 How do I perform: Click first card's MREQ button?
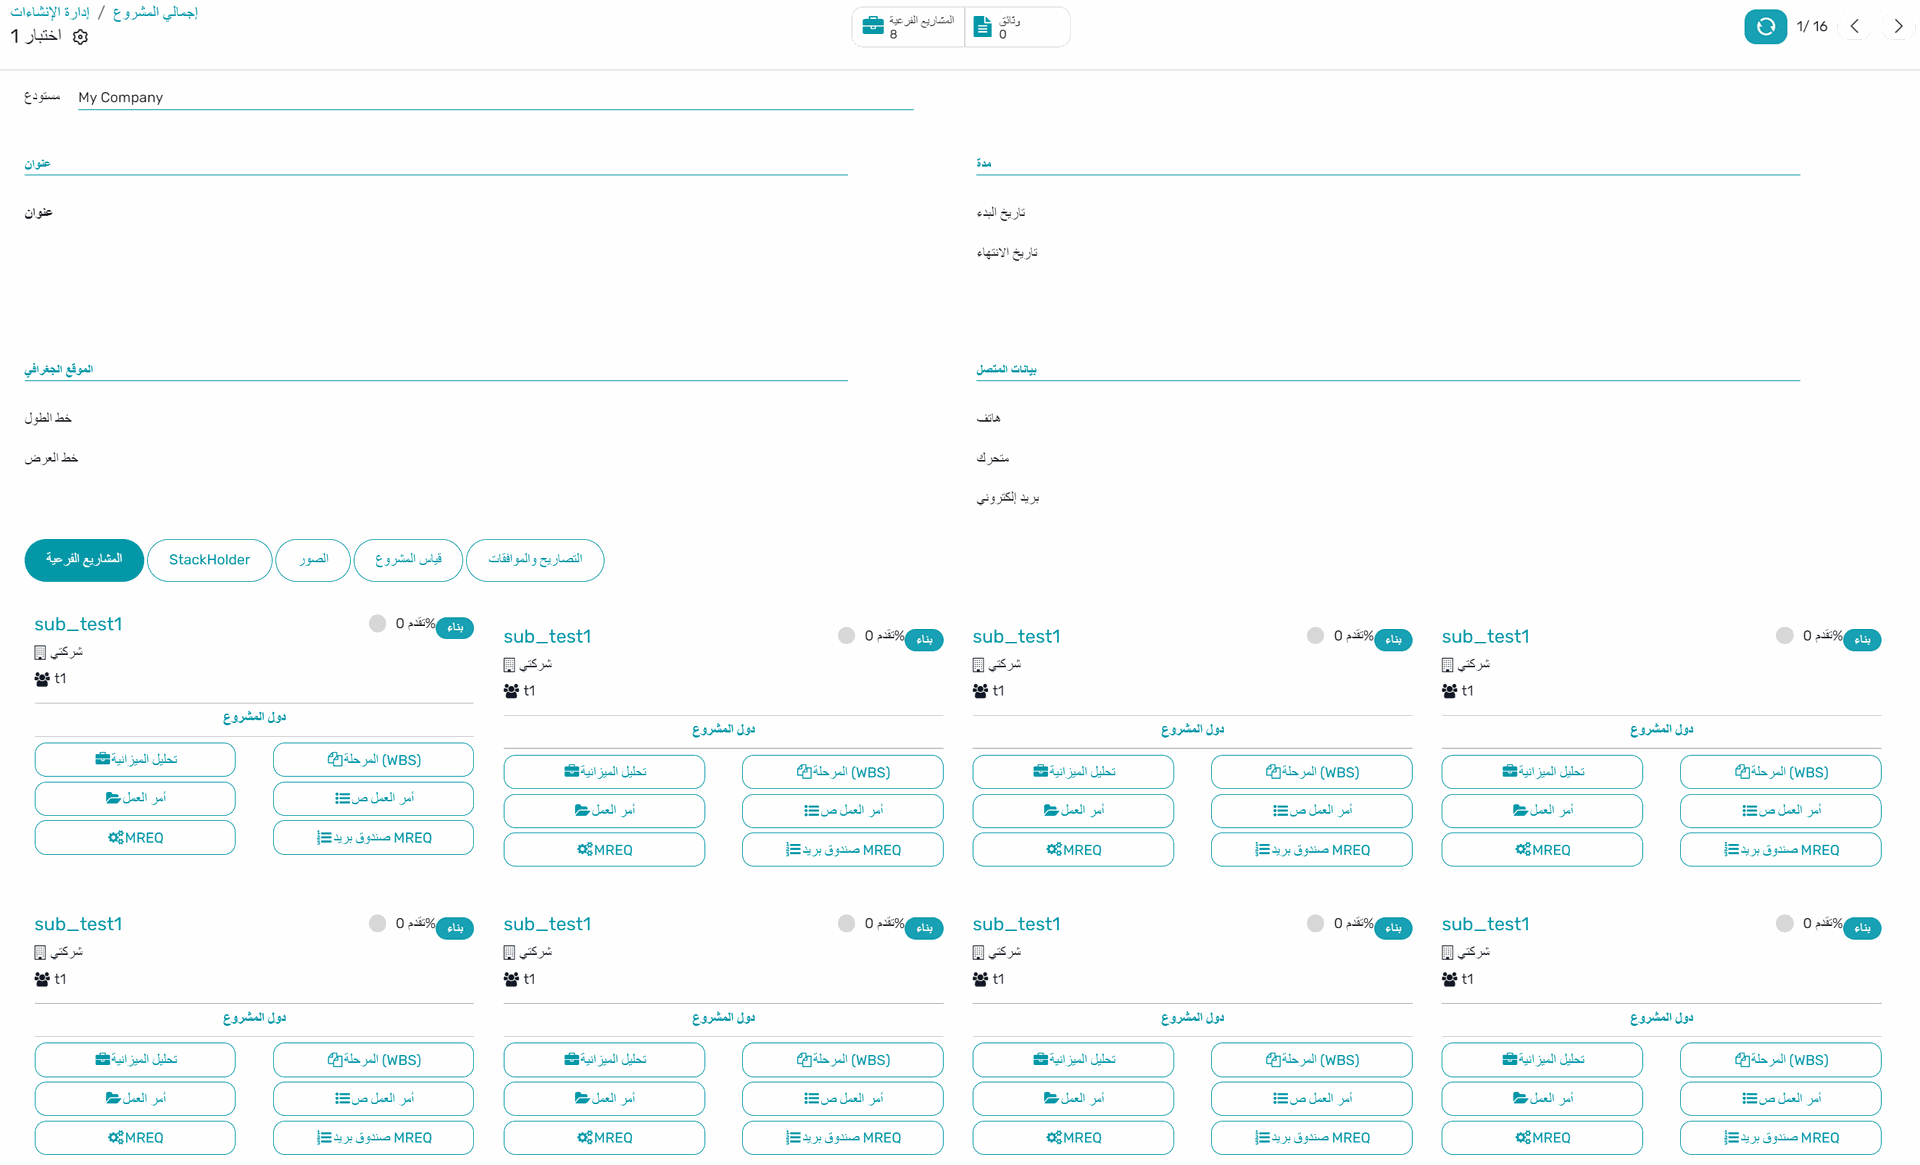click(x=135, y=838)
